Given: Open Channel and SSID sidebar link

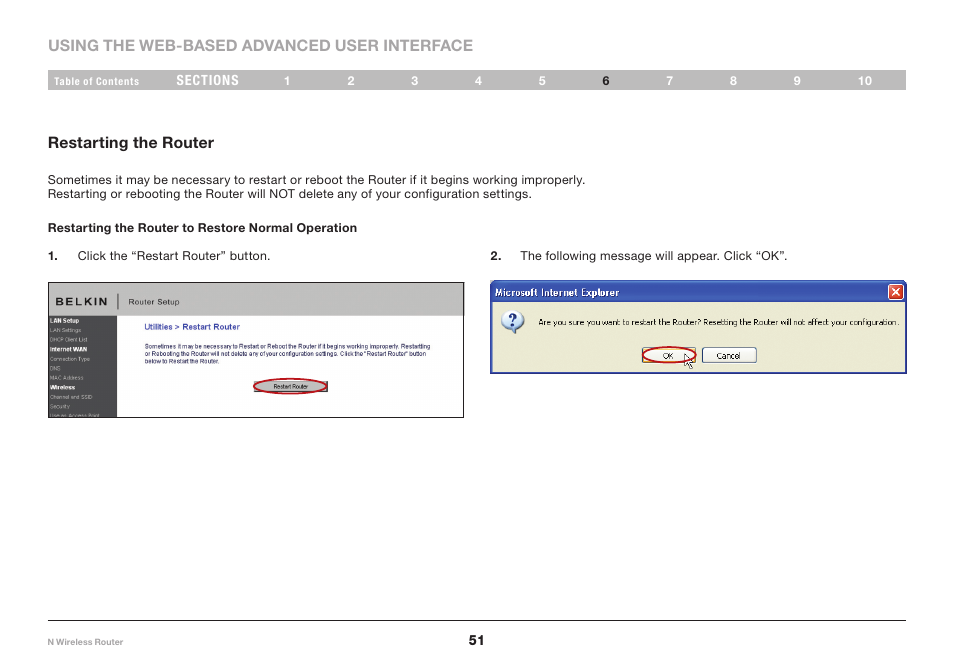Looking at the screenshot, I should [x=71, y=397].
